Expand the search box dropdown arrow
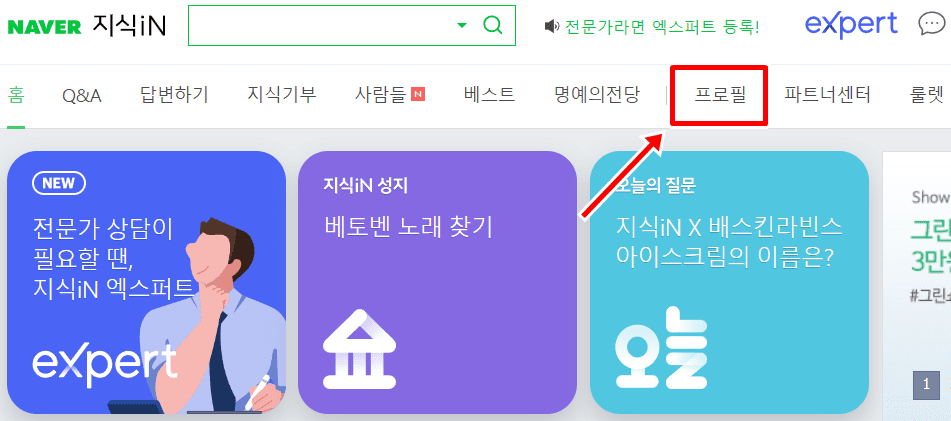 [462, 25]
